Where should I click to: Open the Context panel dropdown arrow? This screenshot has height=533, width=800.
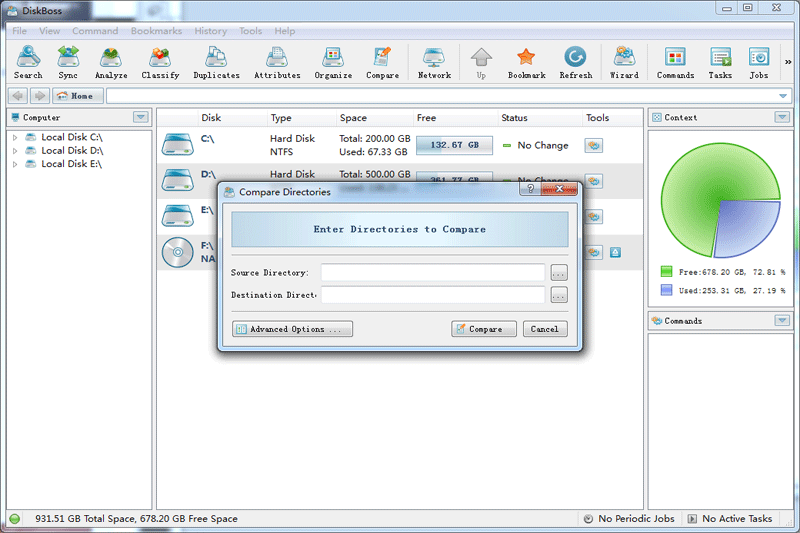pyautogui.click(x=782, y=117)
